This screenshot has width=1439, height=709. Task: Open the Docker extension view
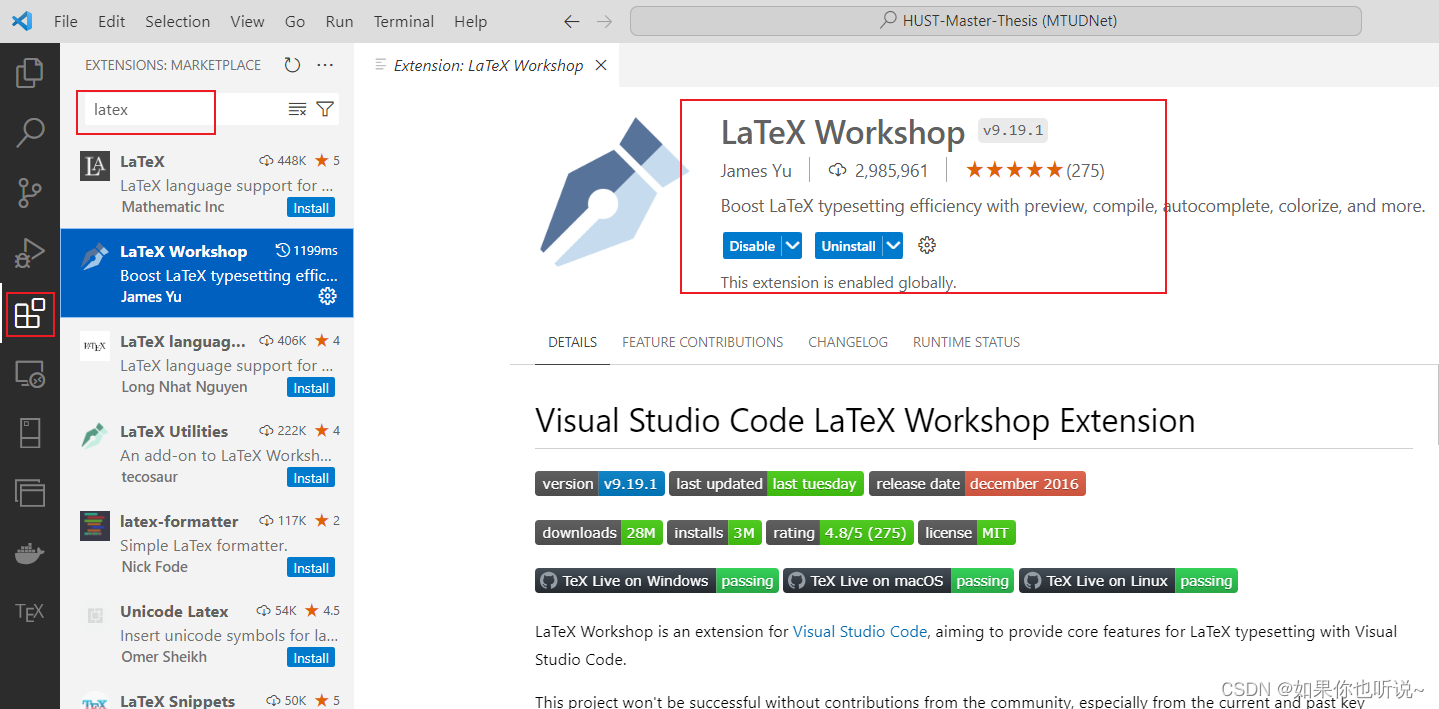coord(29,553)
